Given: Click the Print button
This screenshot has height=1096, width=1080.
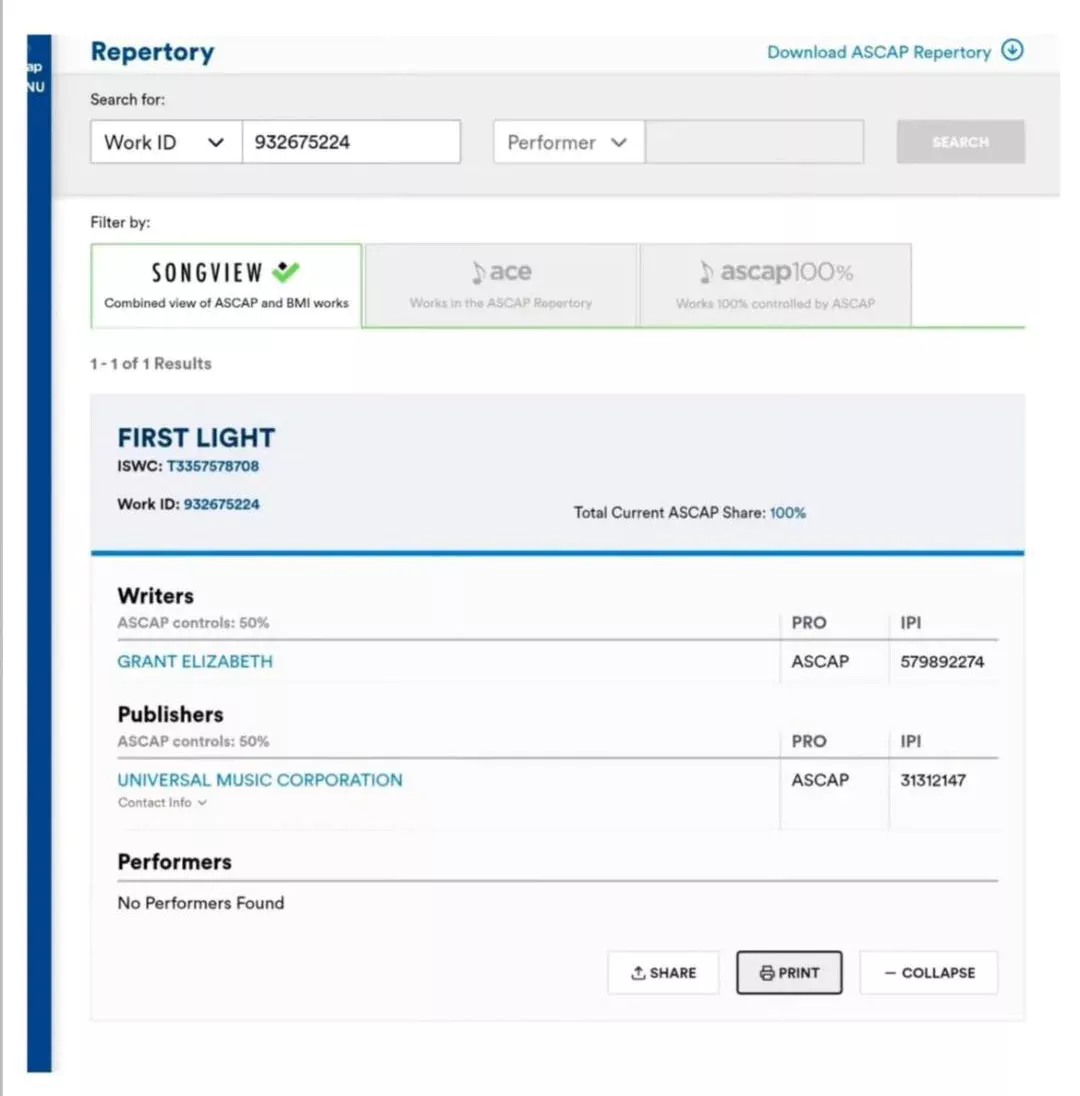Looking at the screenshot, I should click(789, 972).
